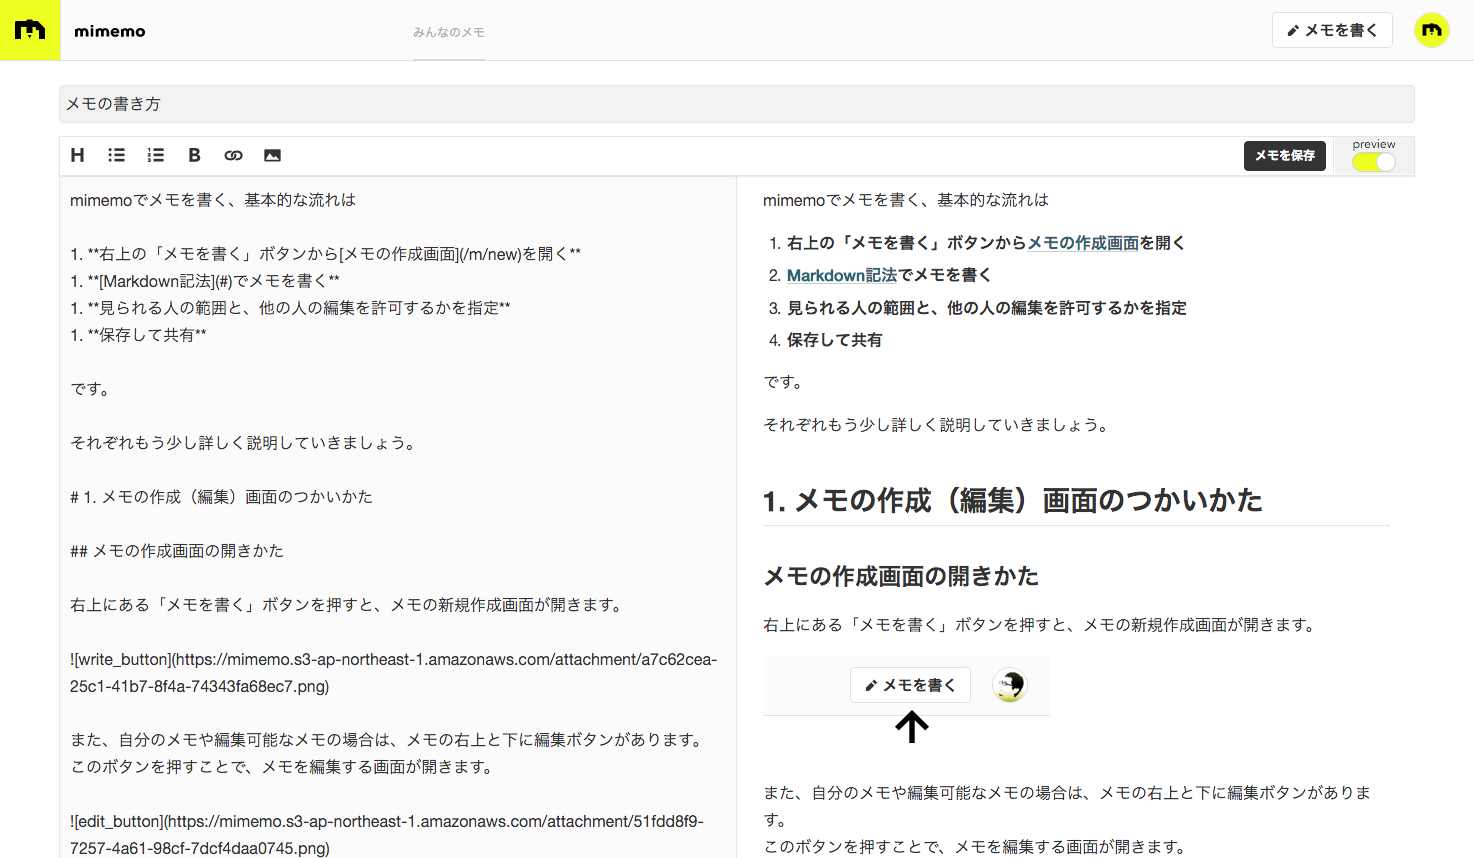Click editor text 'それぞれもう少し詳しく説明していきましょう。'
This screenshot has height=858, width=1474.
coord(243,443)
